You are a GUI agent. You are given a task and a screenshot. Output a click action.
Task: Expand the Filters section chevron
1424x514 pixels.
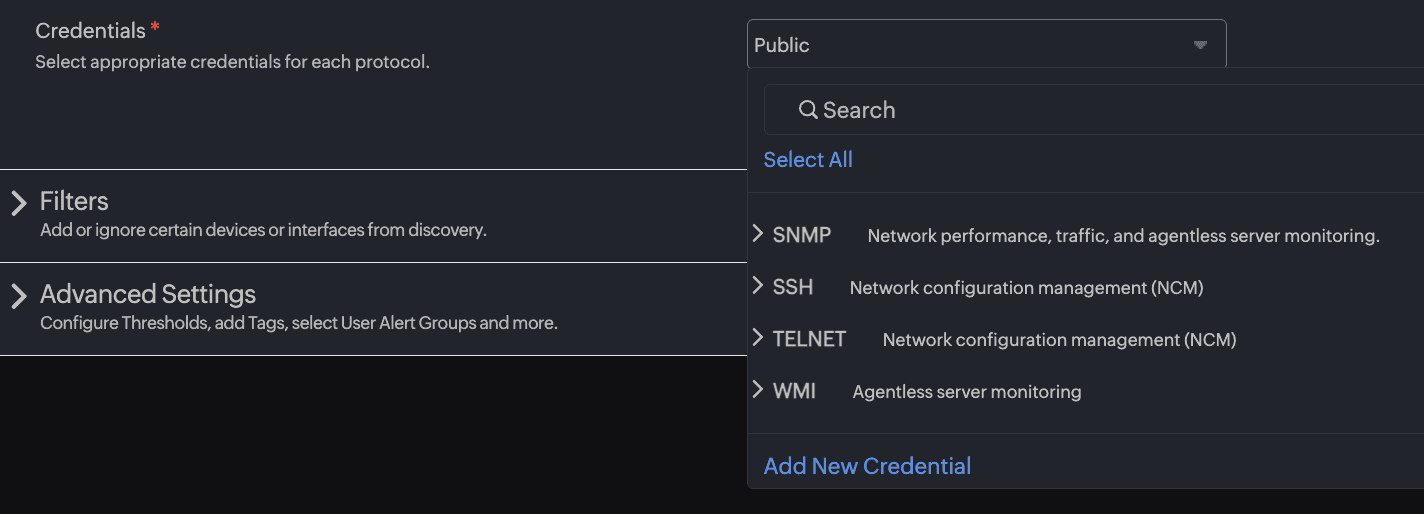click(19, 203)
